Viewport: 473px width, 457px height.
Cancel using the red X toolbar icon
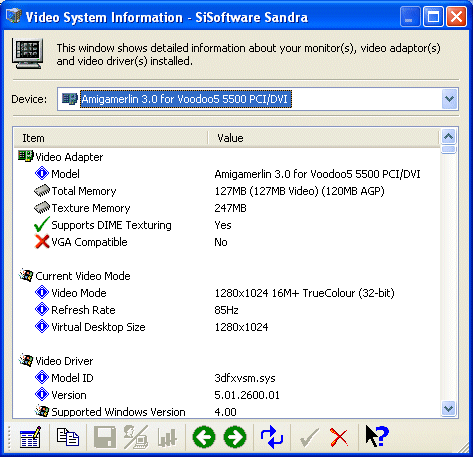[x=339, y=437]
